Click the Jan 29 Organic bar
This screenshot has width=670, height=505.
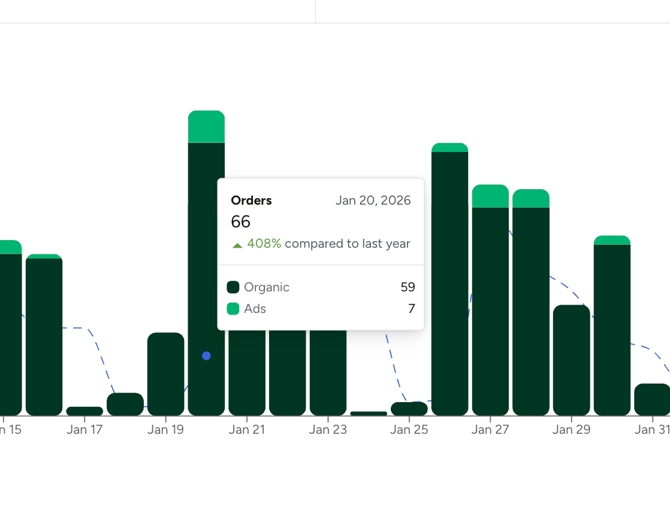click(x=571, y=360)
